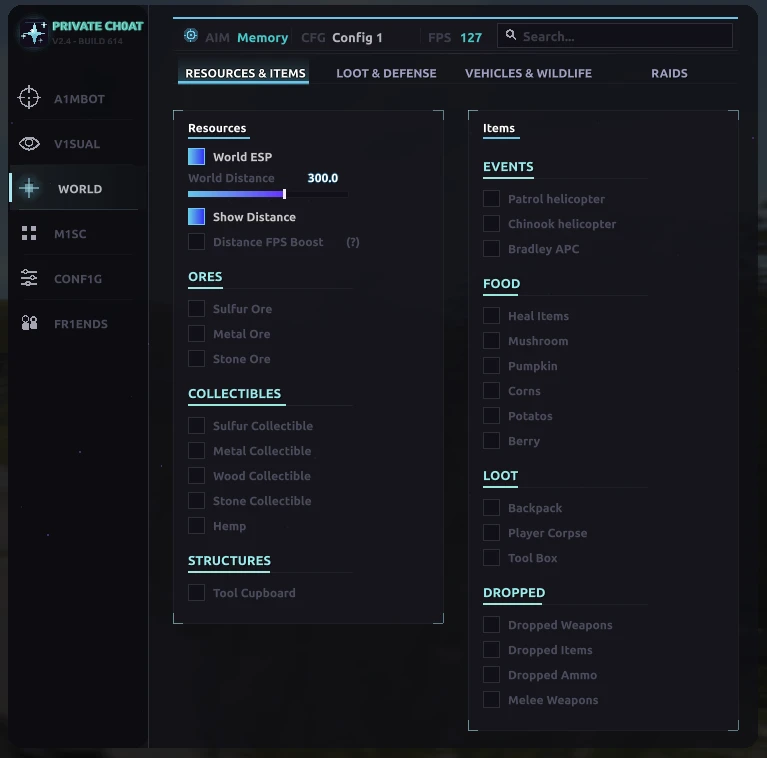Viewport: 767px width, 758px height.
Task: Enable Dropped Weapons checkbox
Action: [x=492, y=624]
